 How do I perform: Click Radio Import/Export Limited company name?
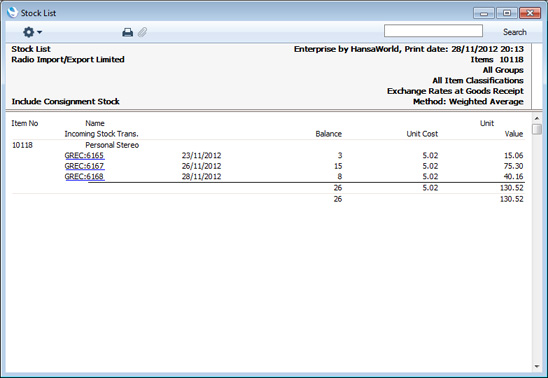pos(68,59)
